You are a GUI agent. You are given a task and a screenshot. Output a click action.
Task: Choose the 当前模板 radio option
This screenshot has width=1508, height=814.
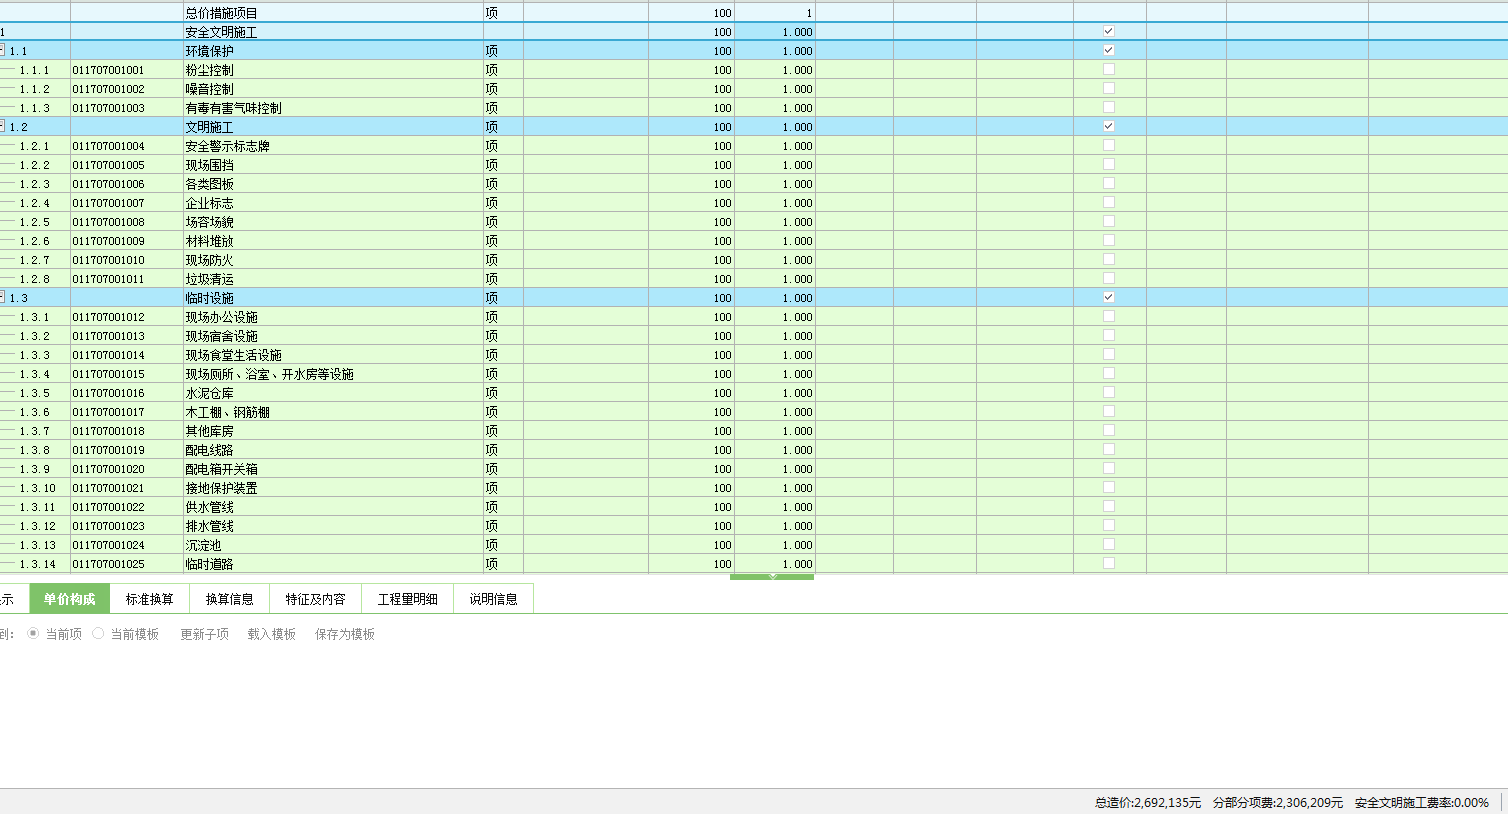click(98, 633)
